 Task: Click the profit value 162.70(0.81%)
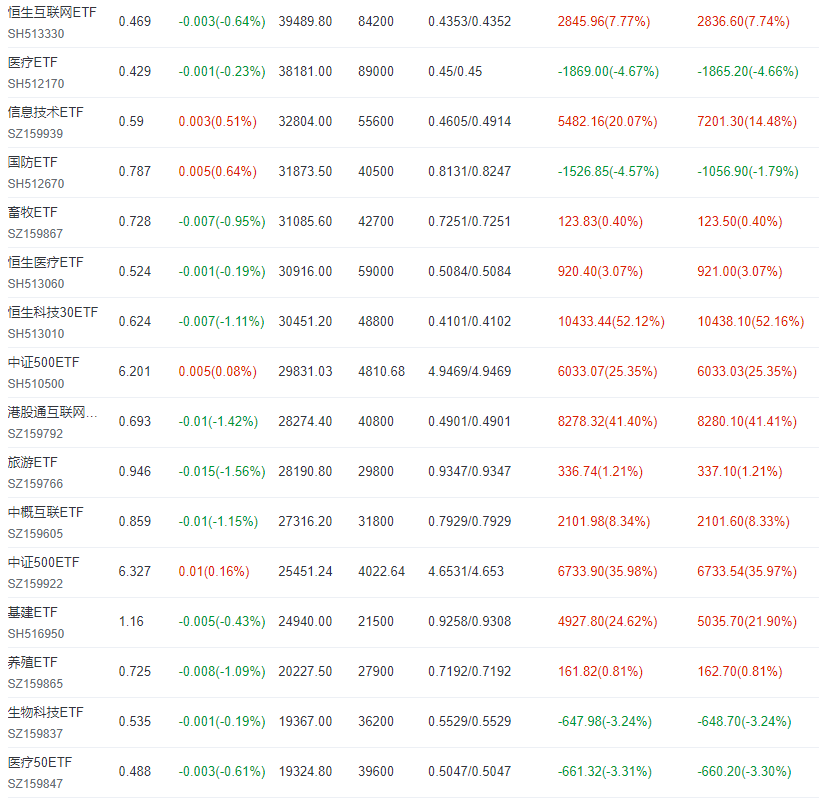[740, 671]
